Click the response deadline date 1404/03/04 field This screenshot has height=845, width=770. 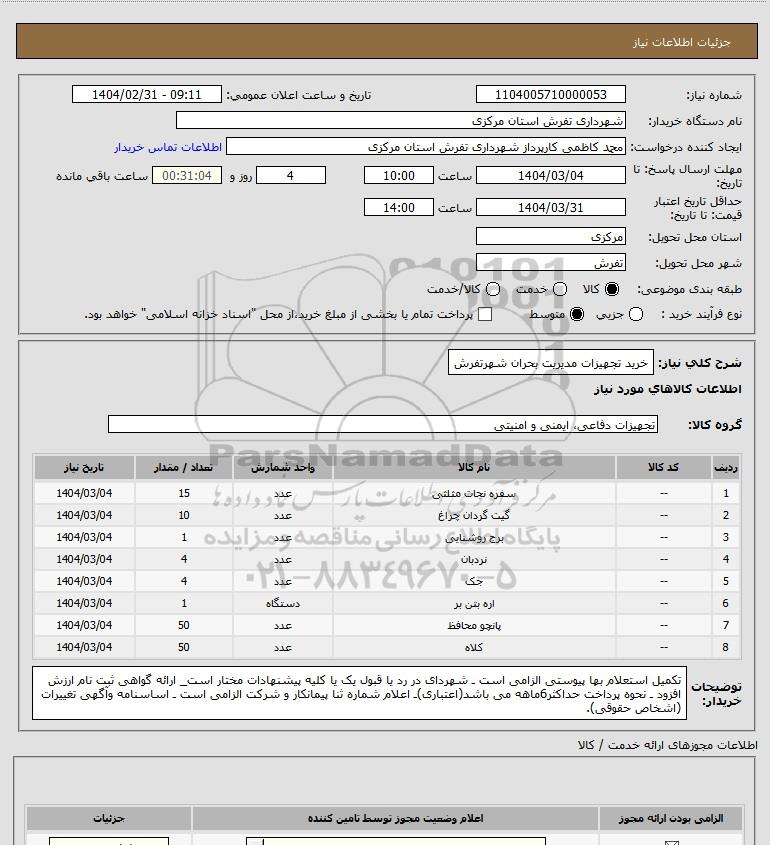551,175
